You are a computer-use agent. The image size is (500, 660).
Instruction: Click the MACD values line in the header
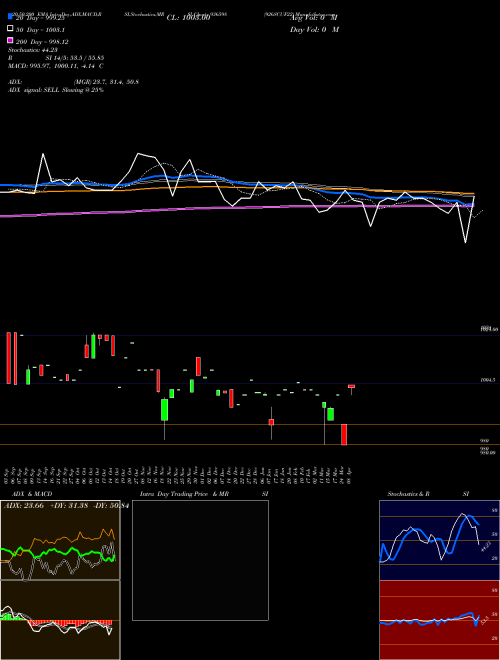click(56, 66)
